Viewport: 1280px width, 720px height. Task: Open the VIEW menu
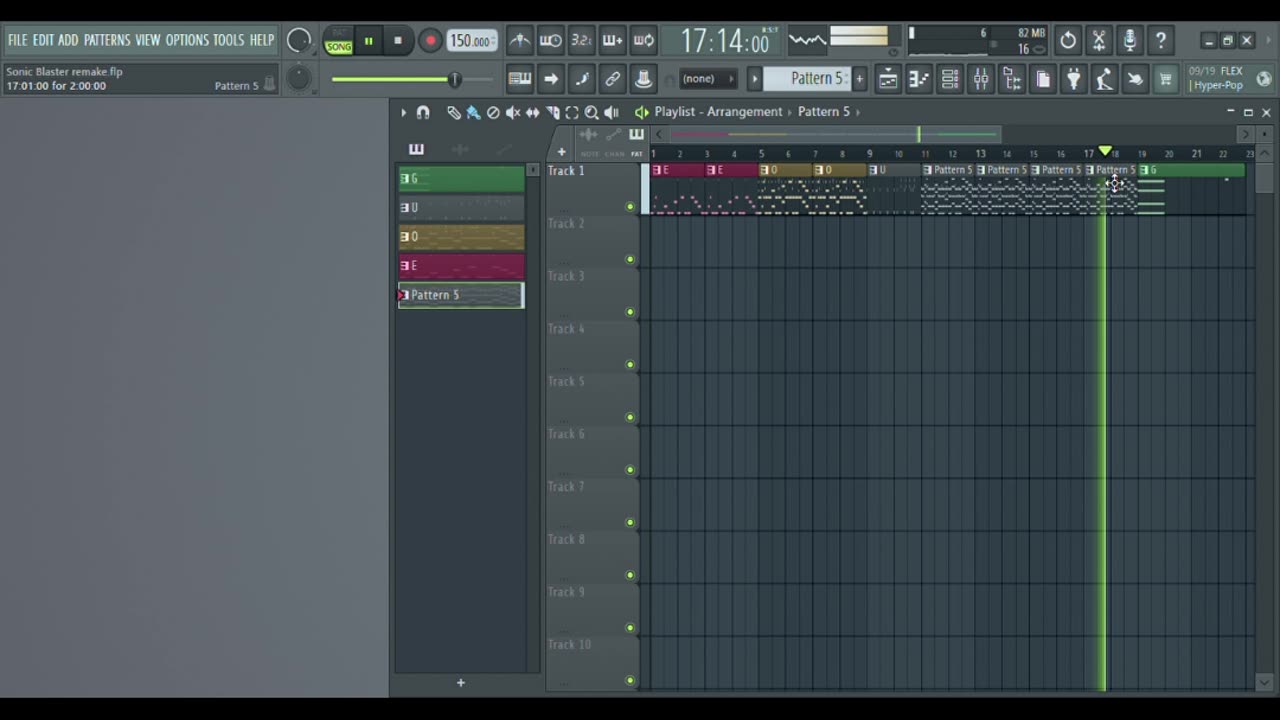click(x=148, y=40)
